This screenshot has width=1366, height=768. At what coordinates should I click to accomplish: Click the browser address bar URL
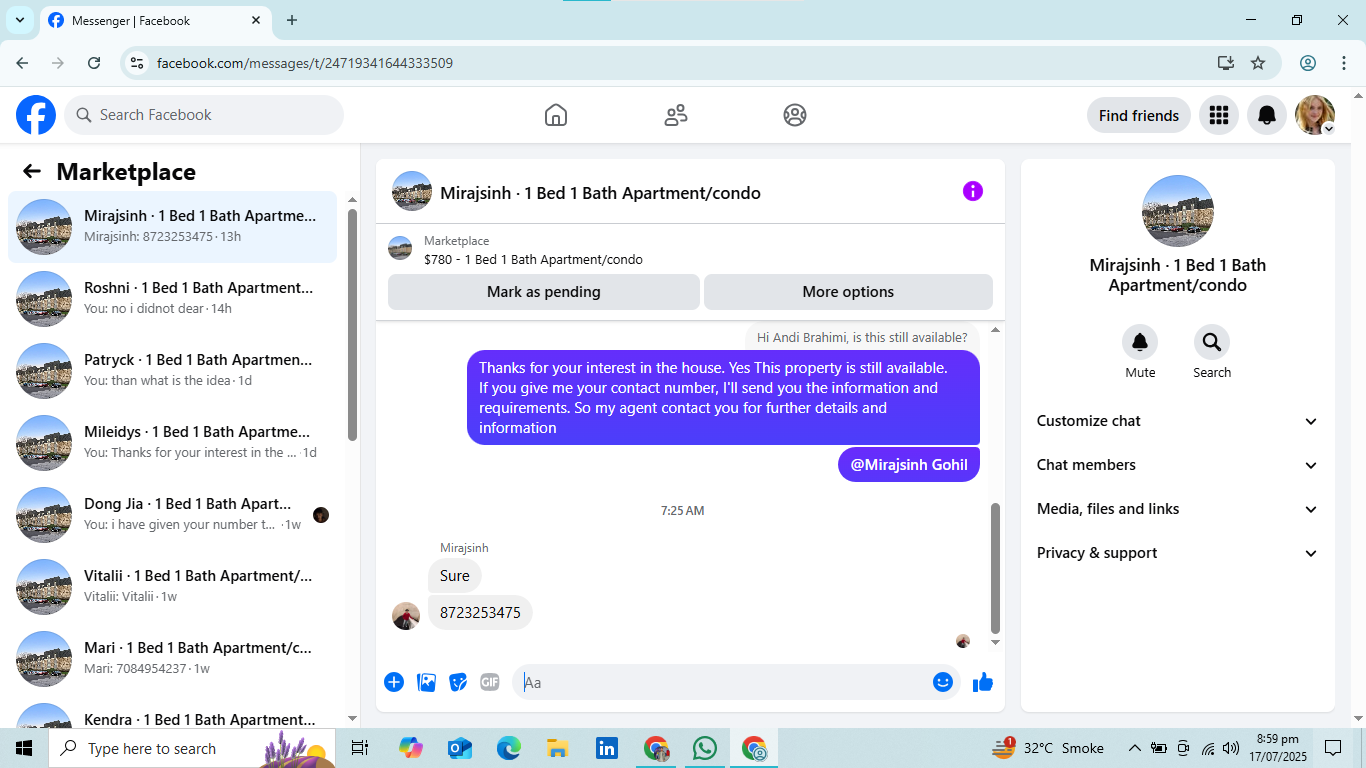coord(305,63)
